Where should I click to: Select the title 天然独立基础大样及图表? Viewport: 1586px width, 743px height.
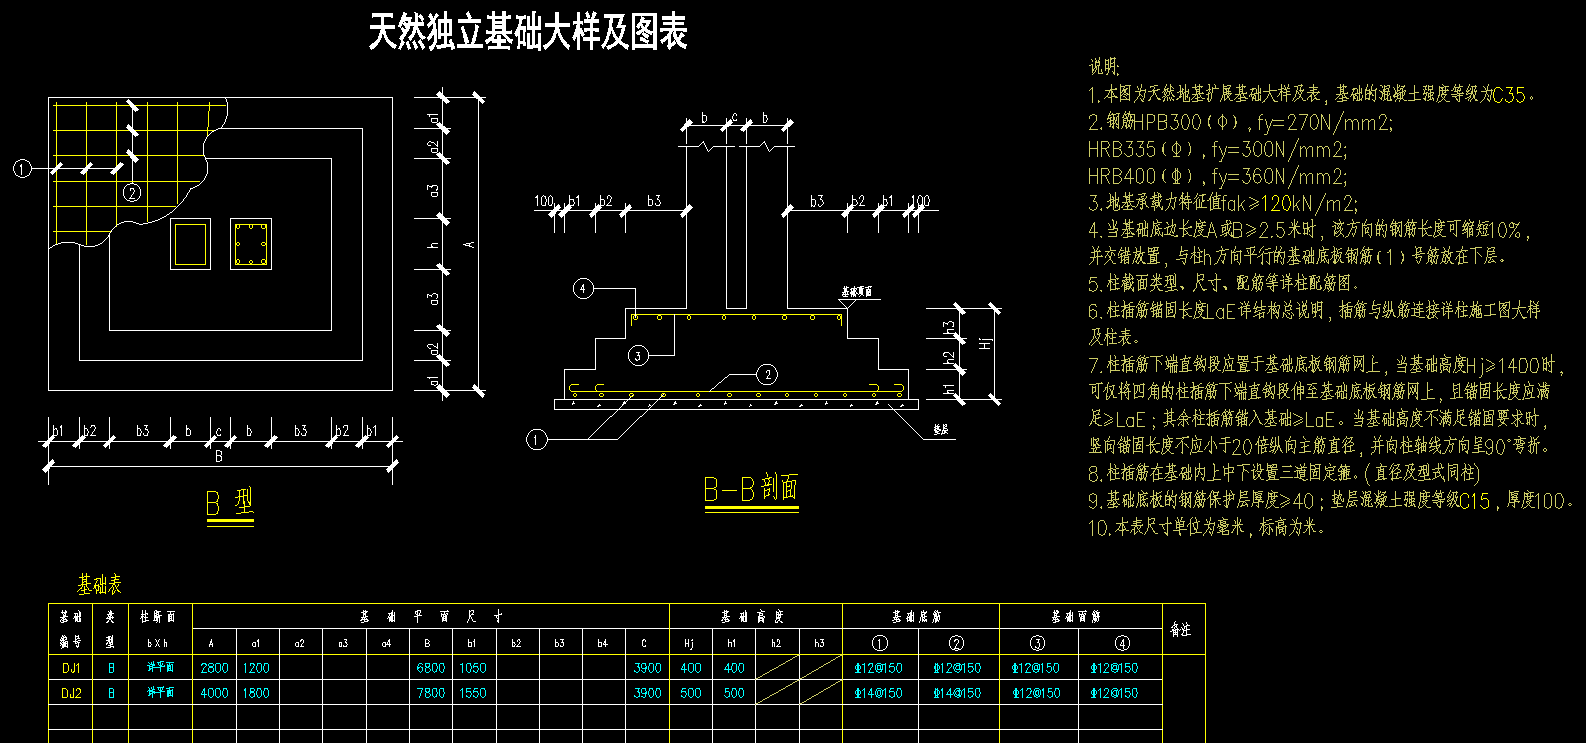tap(528, 32)
